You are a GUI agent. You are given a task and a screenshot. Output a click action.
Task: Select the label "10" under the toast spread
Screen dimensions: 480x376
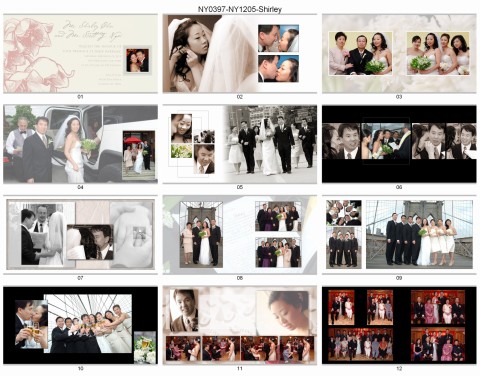coord(80,369)
